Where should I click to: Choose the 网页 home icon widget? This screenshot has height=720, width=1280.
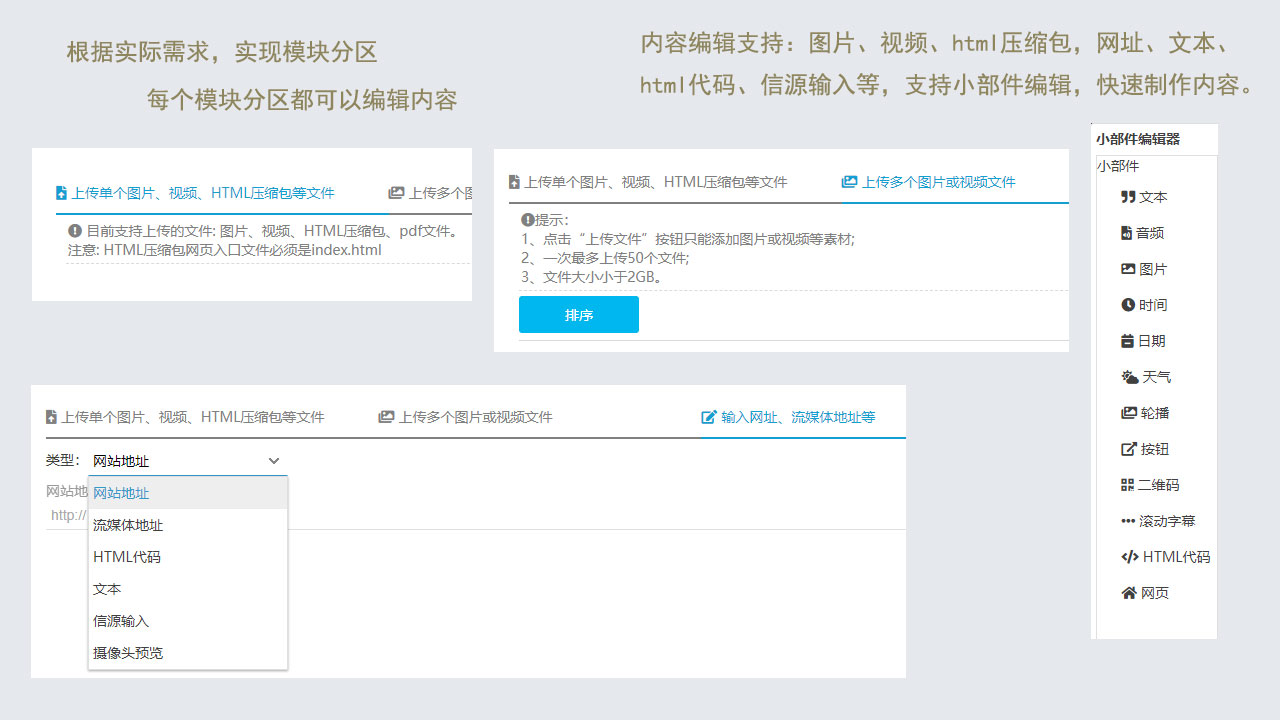1128,593
